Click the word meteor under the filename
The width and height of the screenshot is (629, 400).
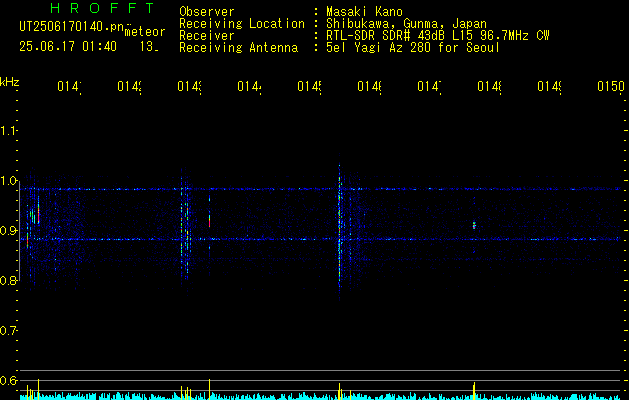(x=145, y=32)
